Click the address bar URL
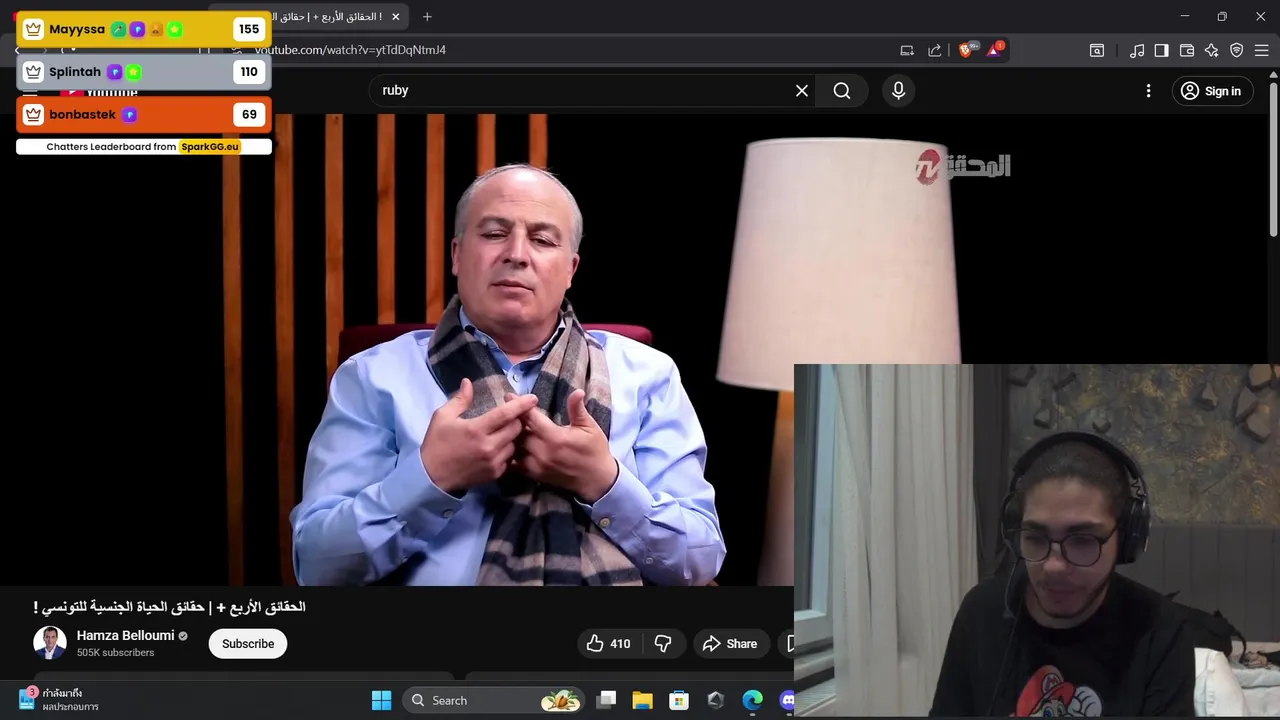Viewport: 1280px width, 720px height. click(350, 50)
